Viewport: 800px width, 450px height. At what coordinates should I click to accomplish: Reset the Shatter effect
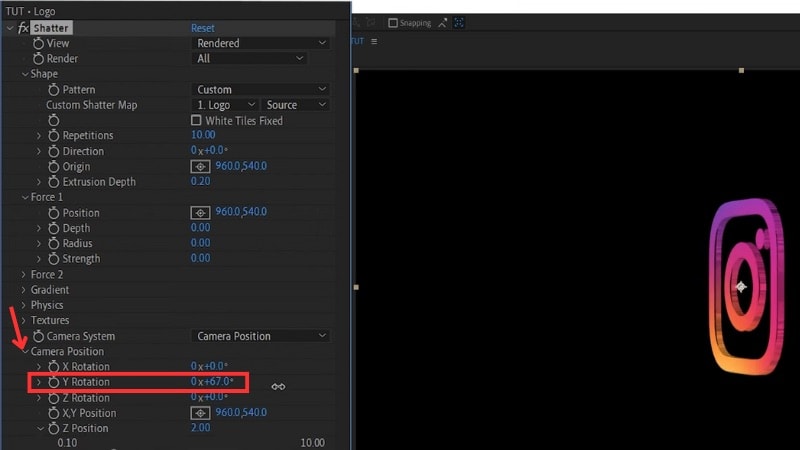203,28
